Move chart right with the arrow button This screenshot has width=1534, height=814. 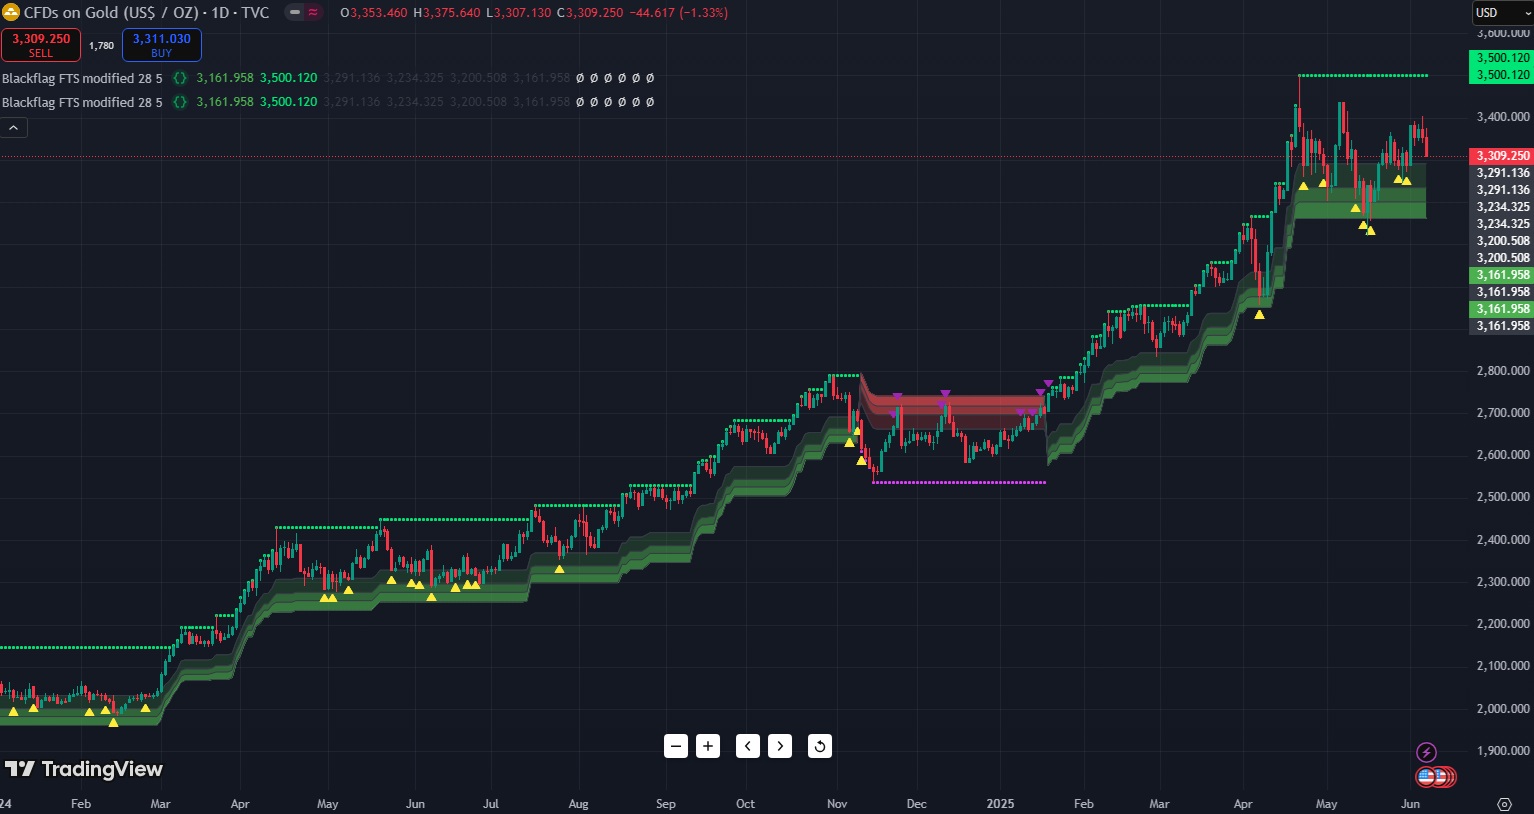click(x=780, y=746)
